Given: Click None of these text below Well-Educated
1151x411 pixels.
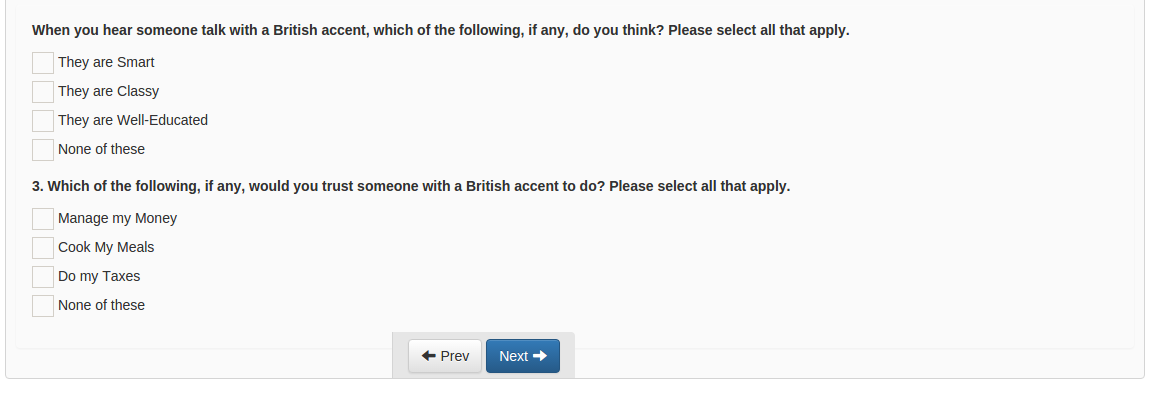Looking at the screenshot, I should [x=101, y=150].
